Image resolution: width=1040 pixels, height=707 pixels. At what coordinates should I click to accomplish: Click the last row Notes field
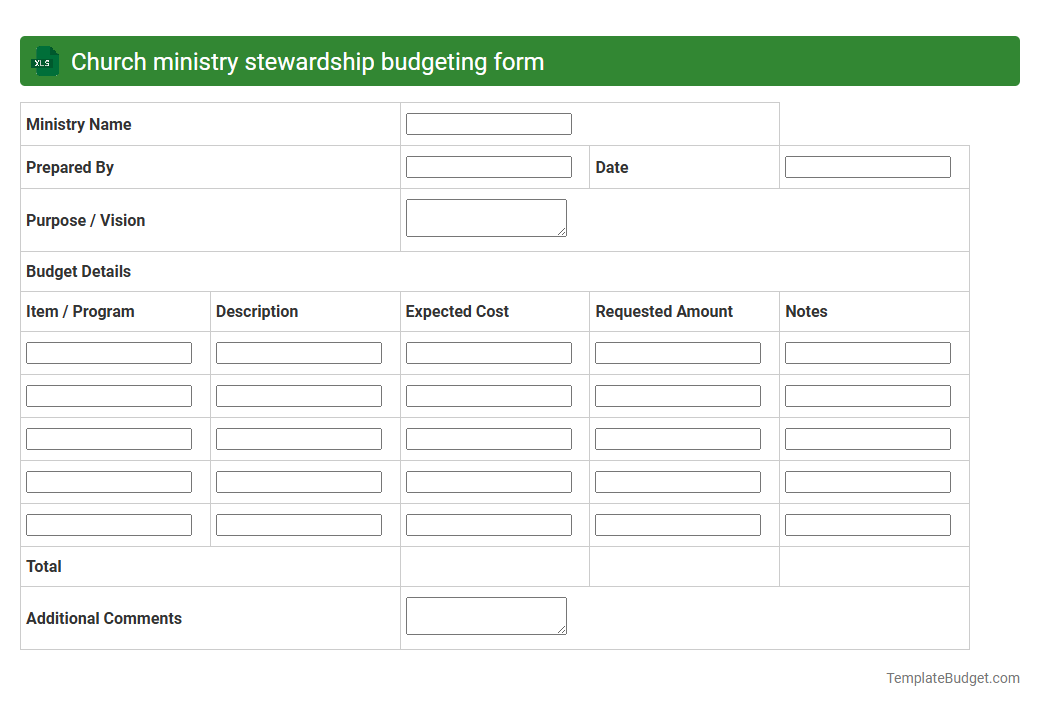tap(867, 524)
